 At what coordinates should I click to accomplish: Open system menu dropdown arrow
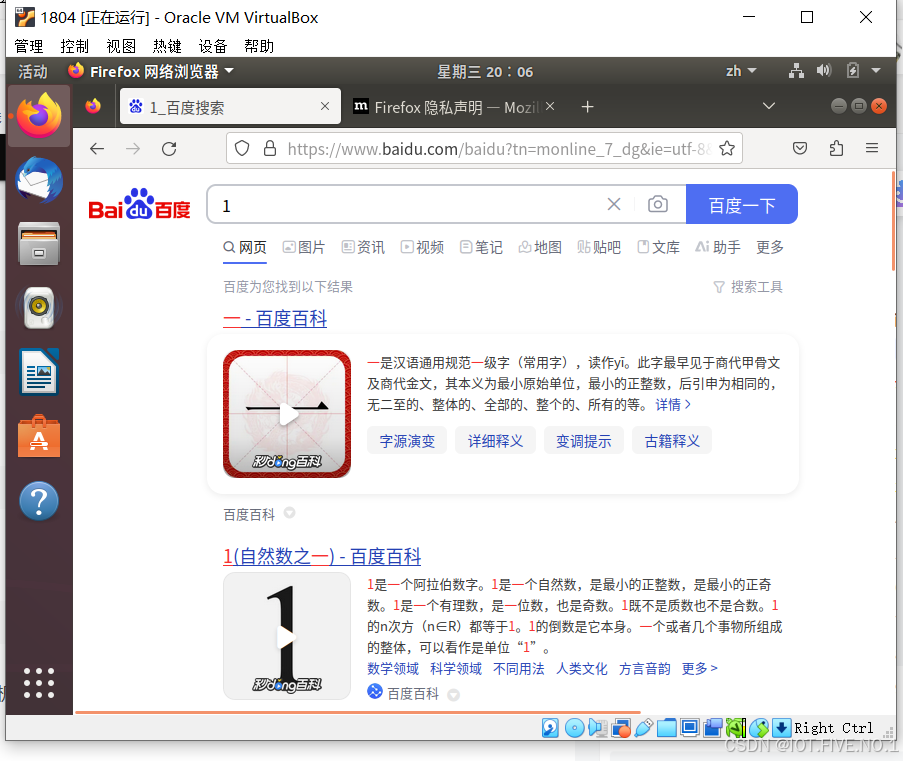876,71
